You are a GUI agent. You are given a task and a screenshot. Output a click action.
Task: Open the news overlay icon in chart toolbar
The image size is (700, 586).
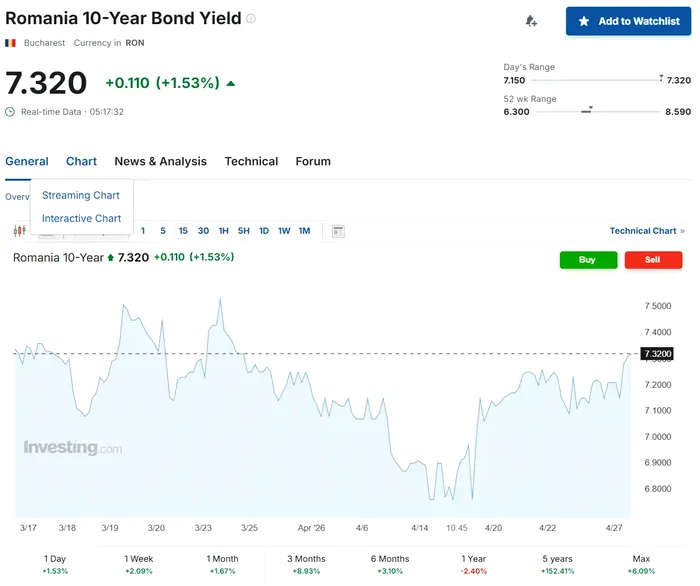338,231
